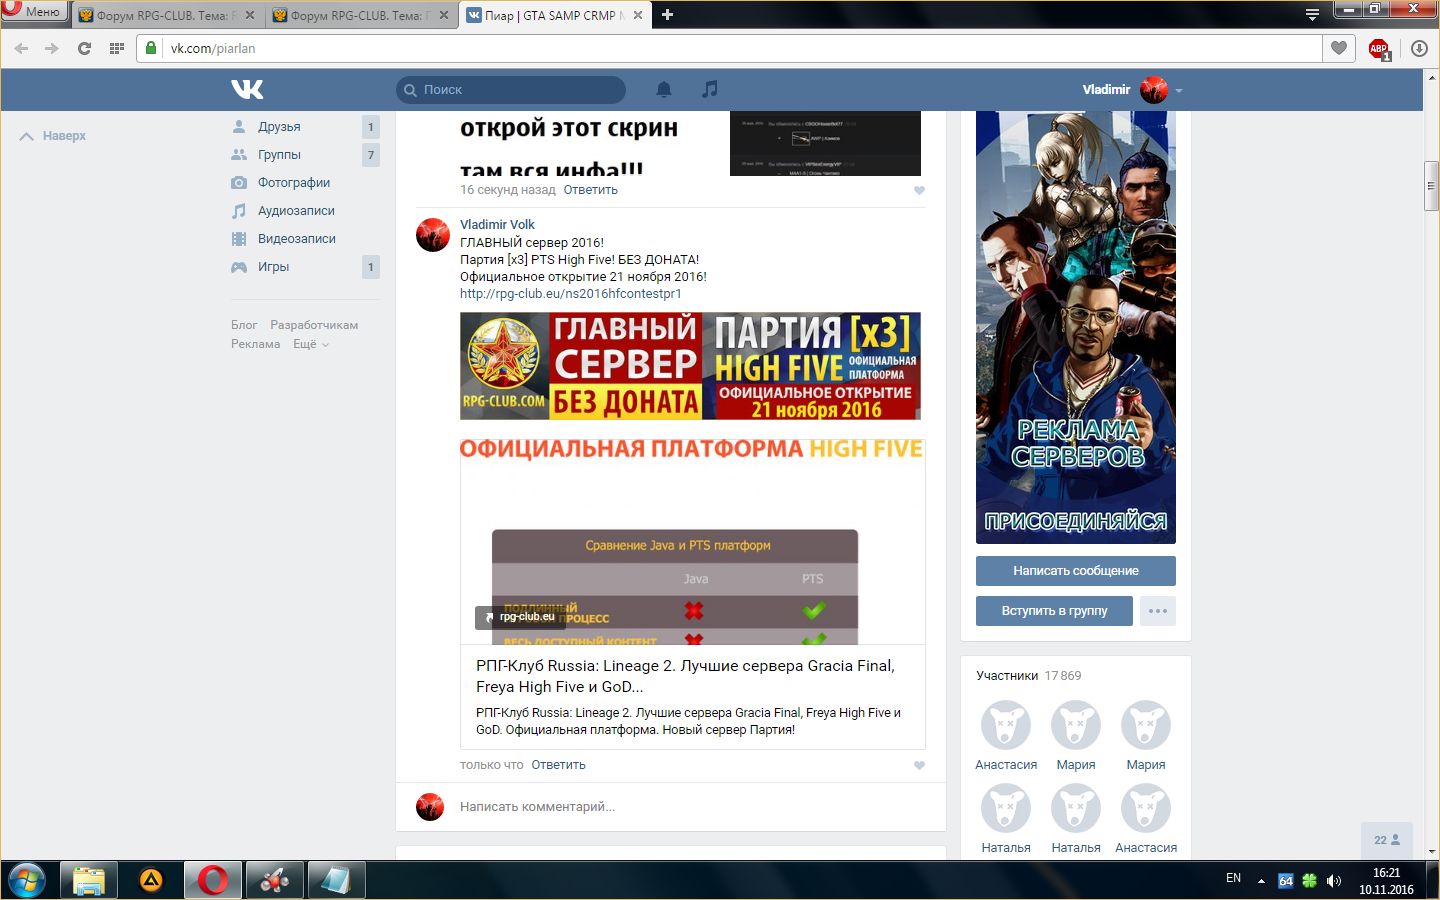Open the rpg-club.eu/ns2016hfcontestpr1 link

(571, 294)
